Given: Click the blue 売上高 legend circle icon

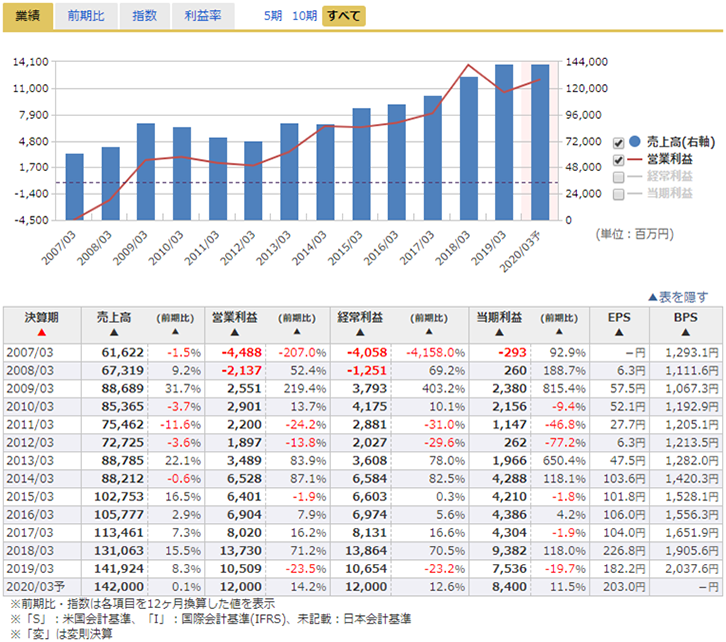Looking at the screenshot, I should (x=636, y=143).
